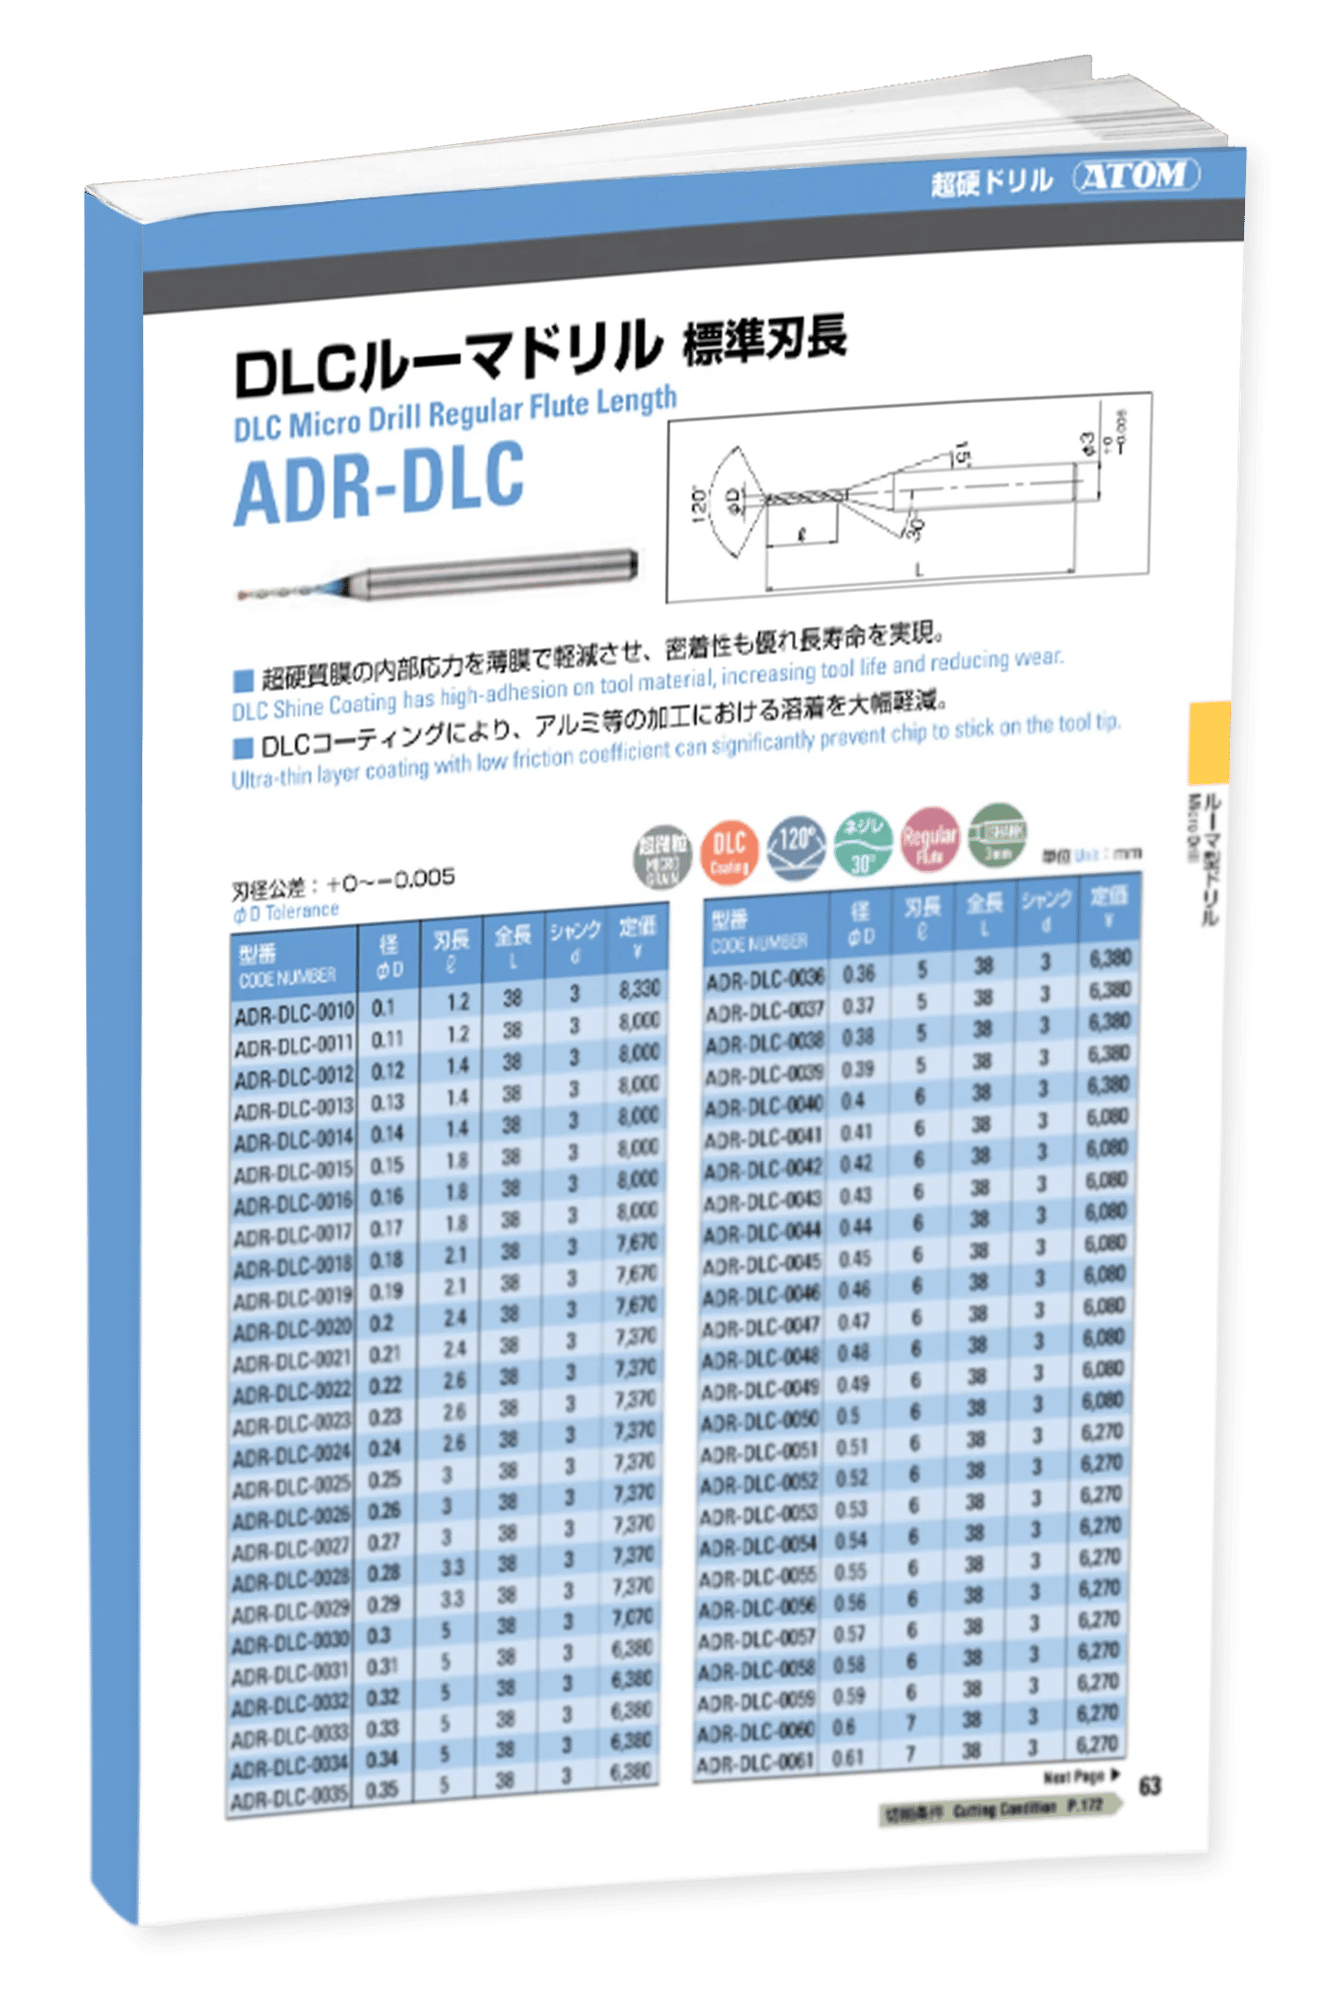1324x2000 pixels.
Task: Click the Unit: mm label
Action: tap(1091, 855)
